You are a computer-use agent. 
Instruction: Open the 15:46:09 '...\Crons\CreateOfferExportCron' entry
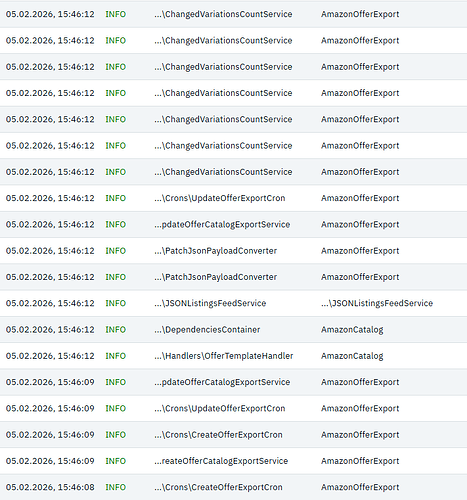pos(218,435)
